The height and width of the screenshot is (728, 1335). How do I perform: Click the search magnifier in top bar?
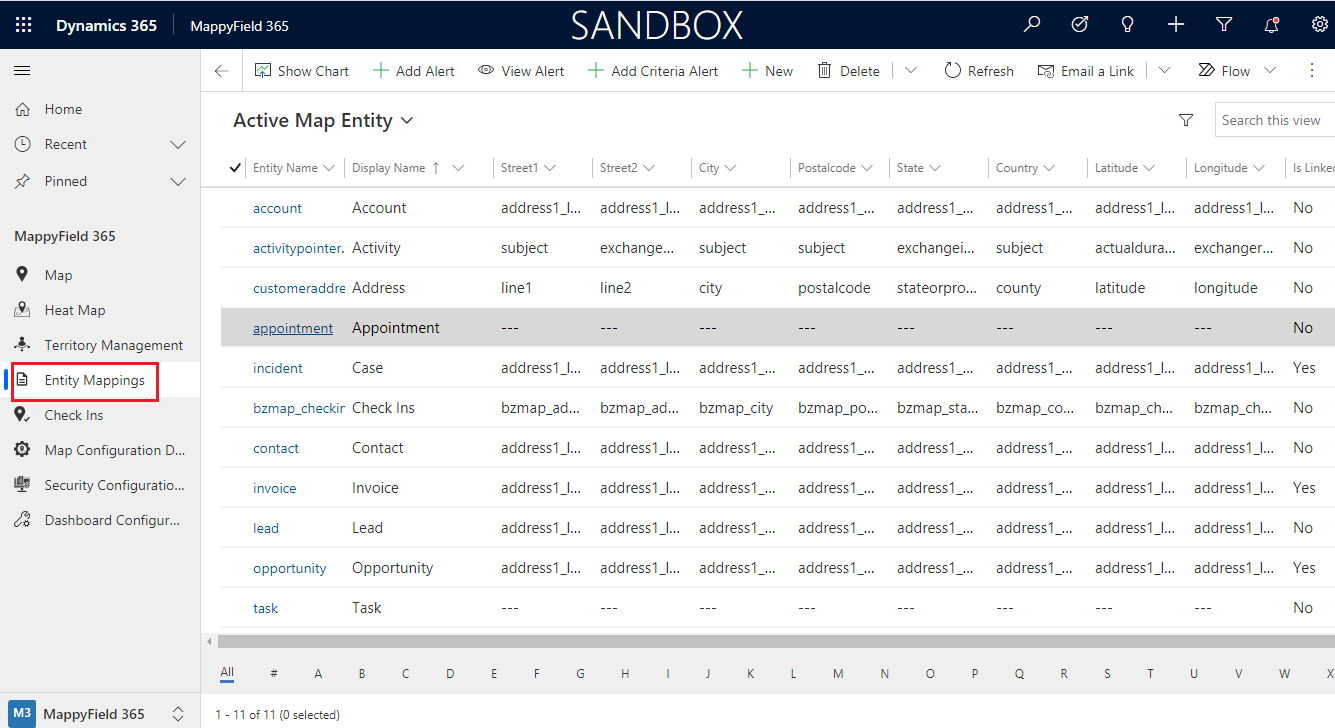(x=1032, y=25)
